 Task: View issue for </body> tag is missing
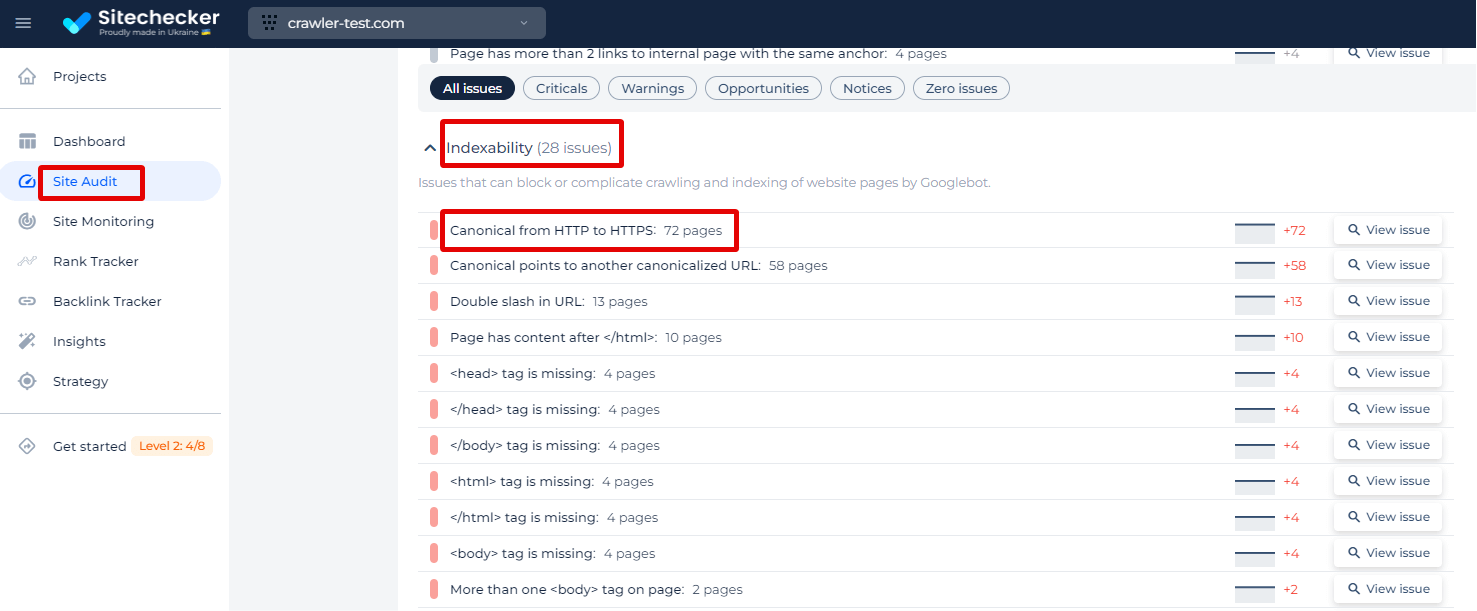point(1388,445)
